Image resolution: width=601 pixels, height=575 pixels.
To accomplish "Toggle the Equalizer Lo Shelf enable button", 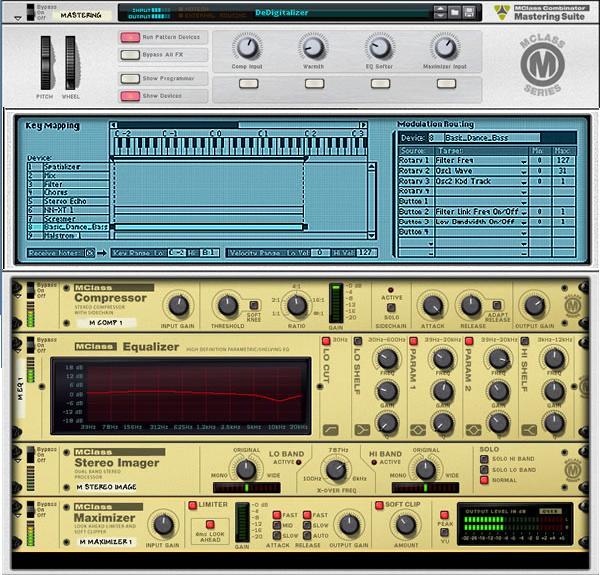I will (357, 341).
